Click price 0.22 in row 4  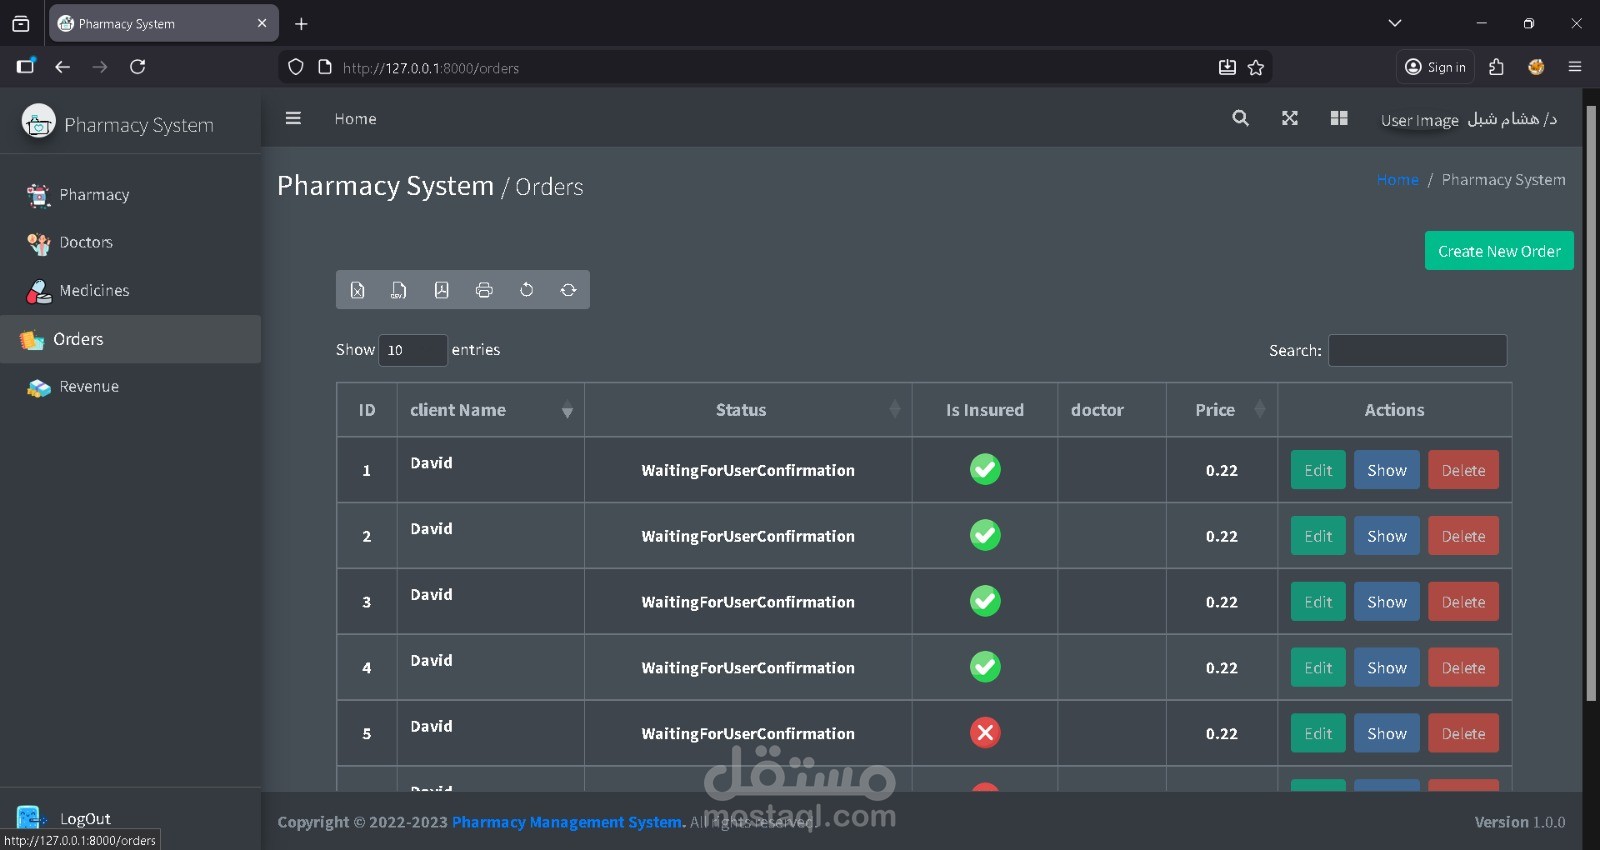click(1222, 668)
